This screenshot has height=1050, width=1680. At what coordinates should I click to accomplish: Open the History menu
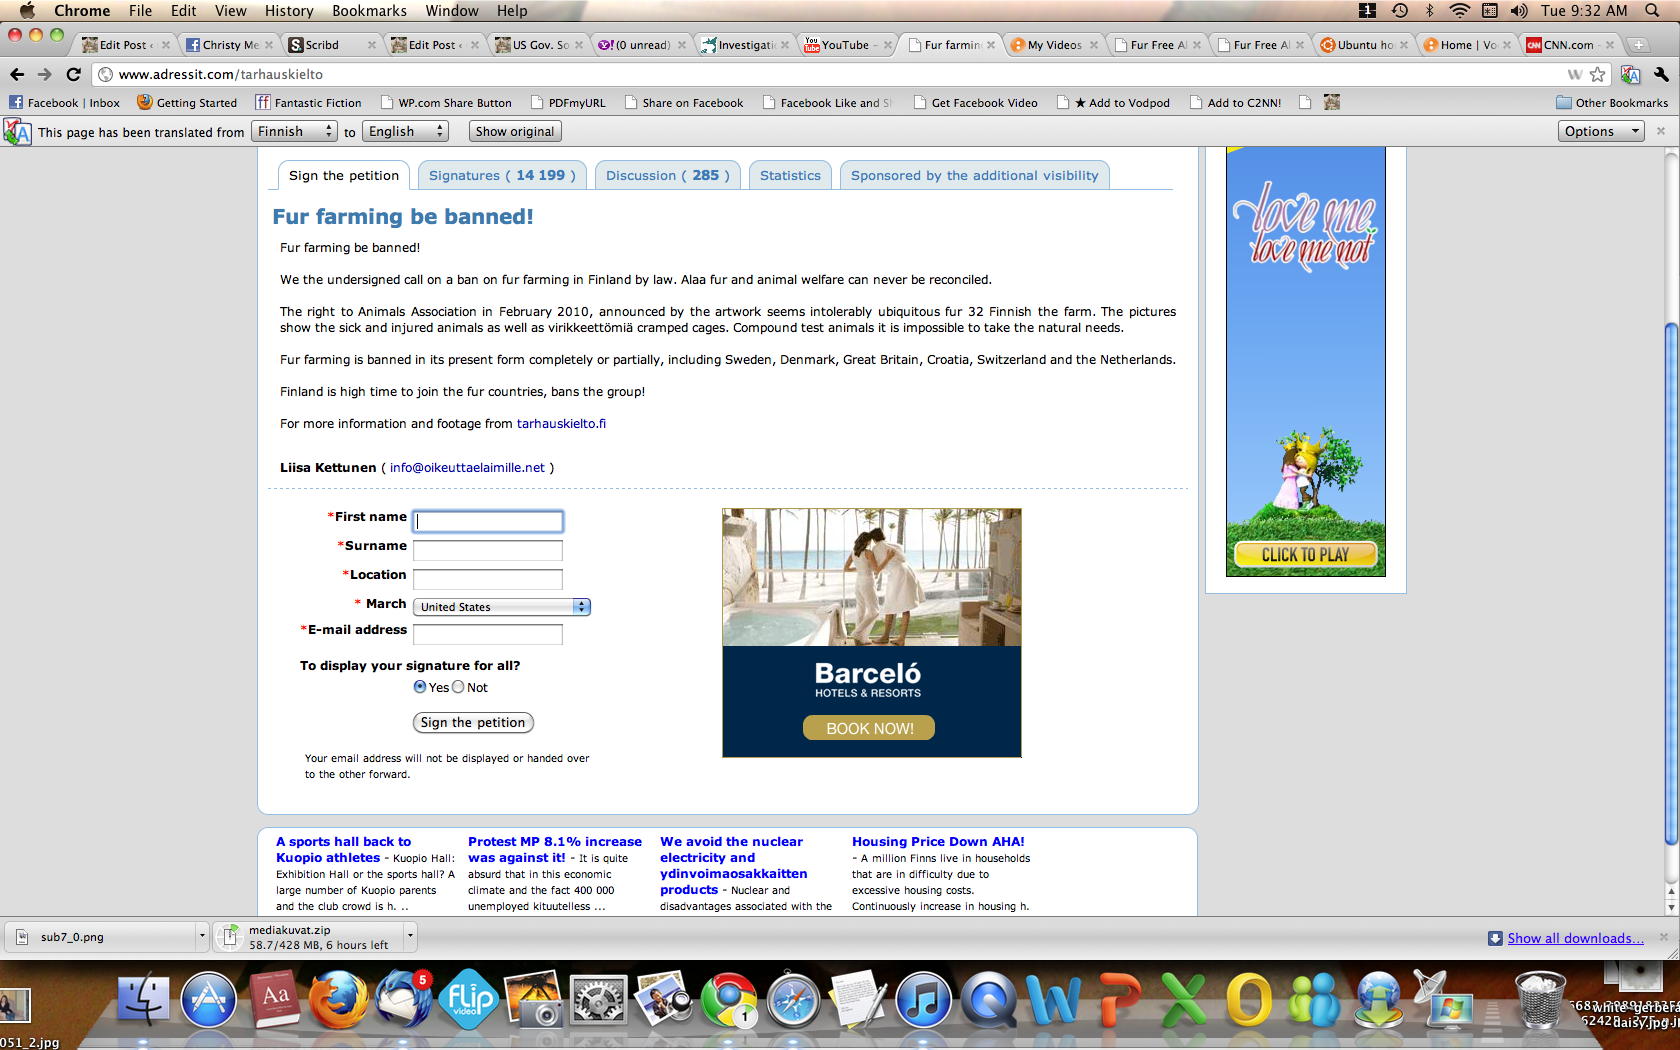[x=289, y=11]
